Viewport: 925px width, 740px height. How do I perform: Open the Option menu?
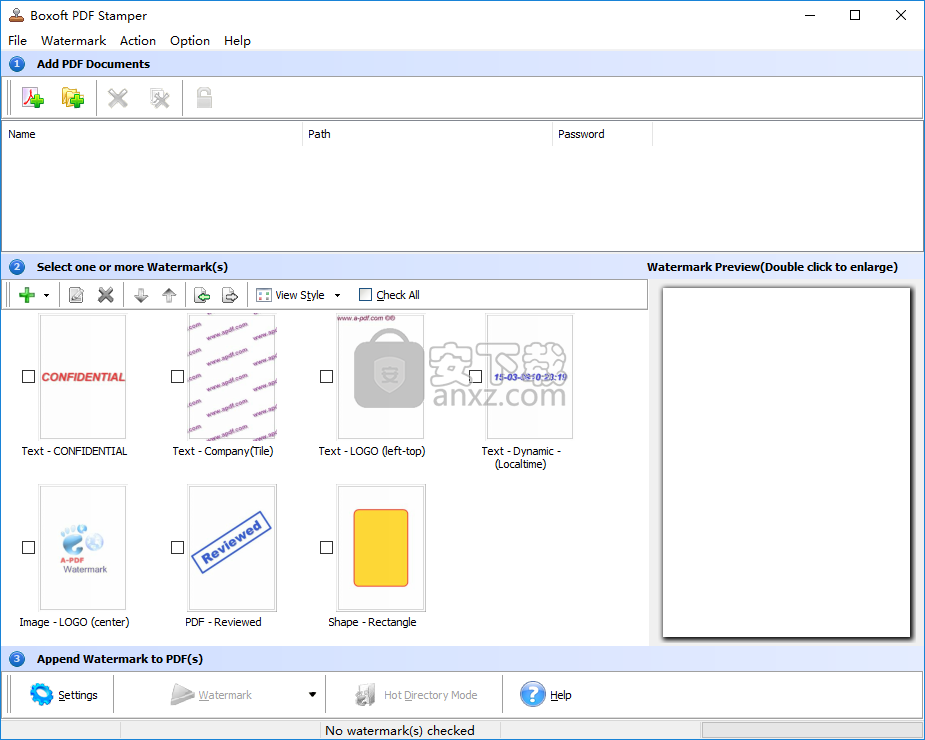point(190,41)
